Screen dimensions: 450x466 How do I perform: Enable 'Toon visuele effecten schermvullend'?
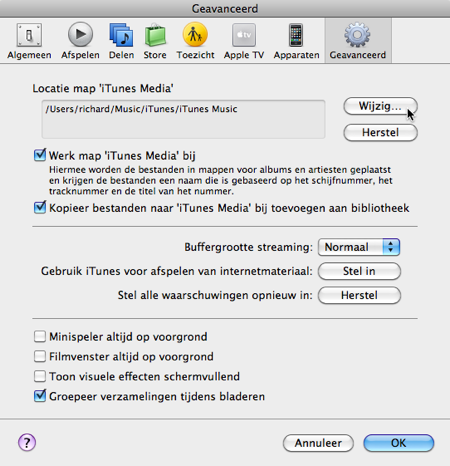40,376
